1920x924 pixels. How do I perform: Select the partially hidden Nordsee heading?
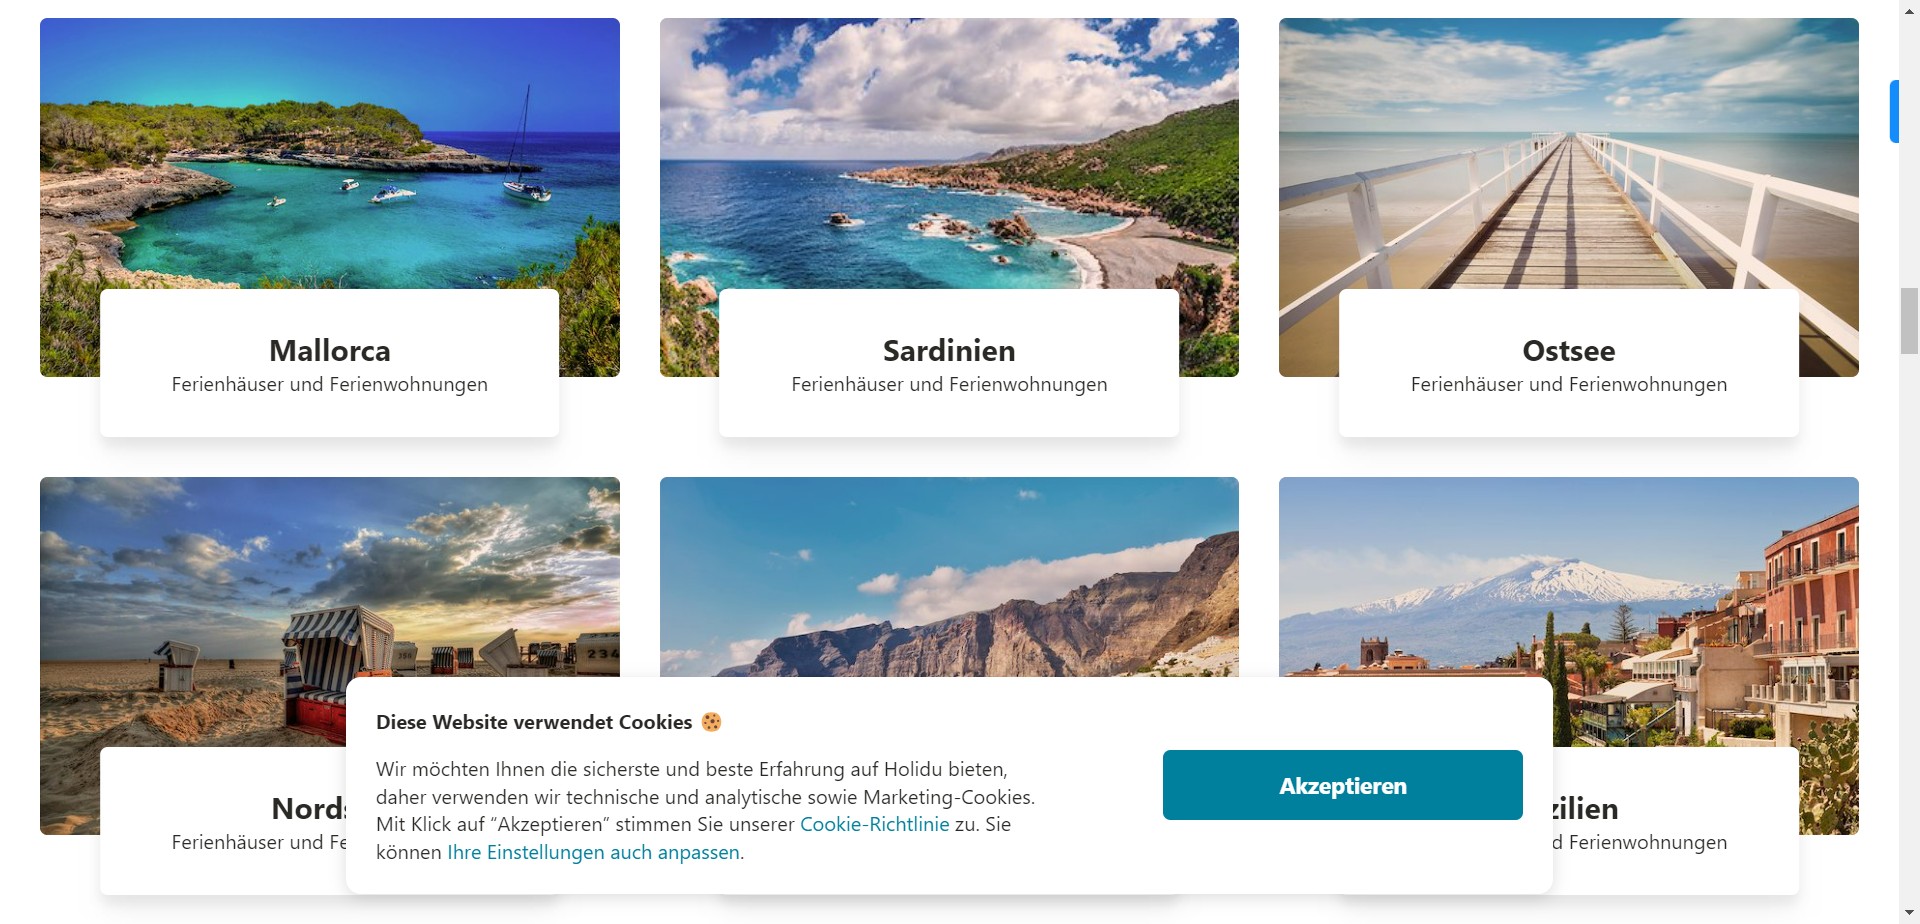(308, 808)
